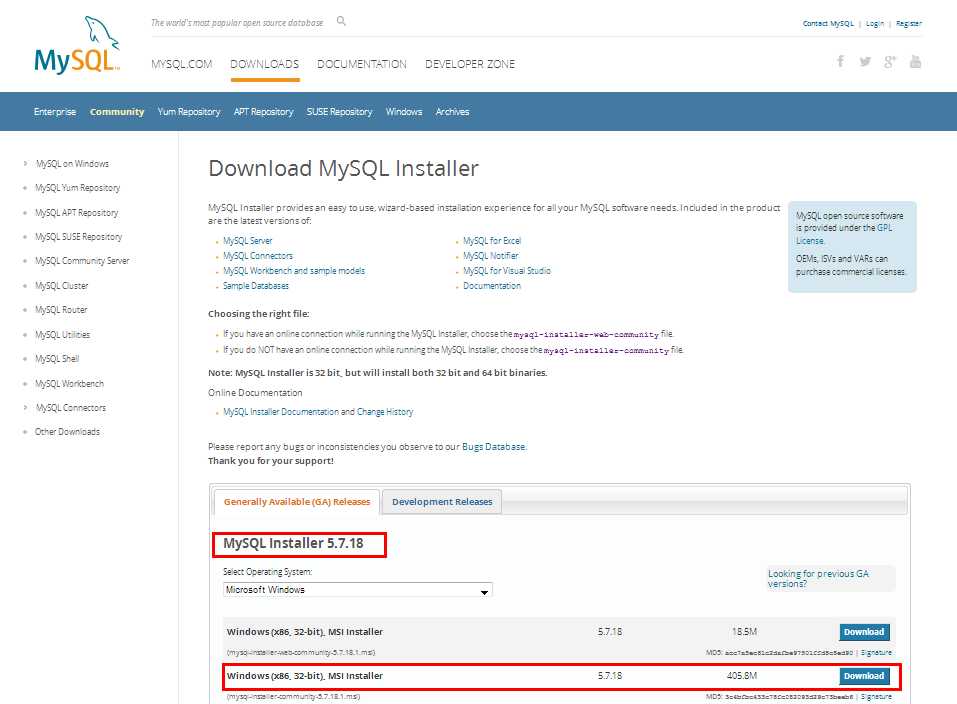The image size is (957, 704).
Task: Click the MySQL dolphin logo
Action: pos(77,45)
